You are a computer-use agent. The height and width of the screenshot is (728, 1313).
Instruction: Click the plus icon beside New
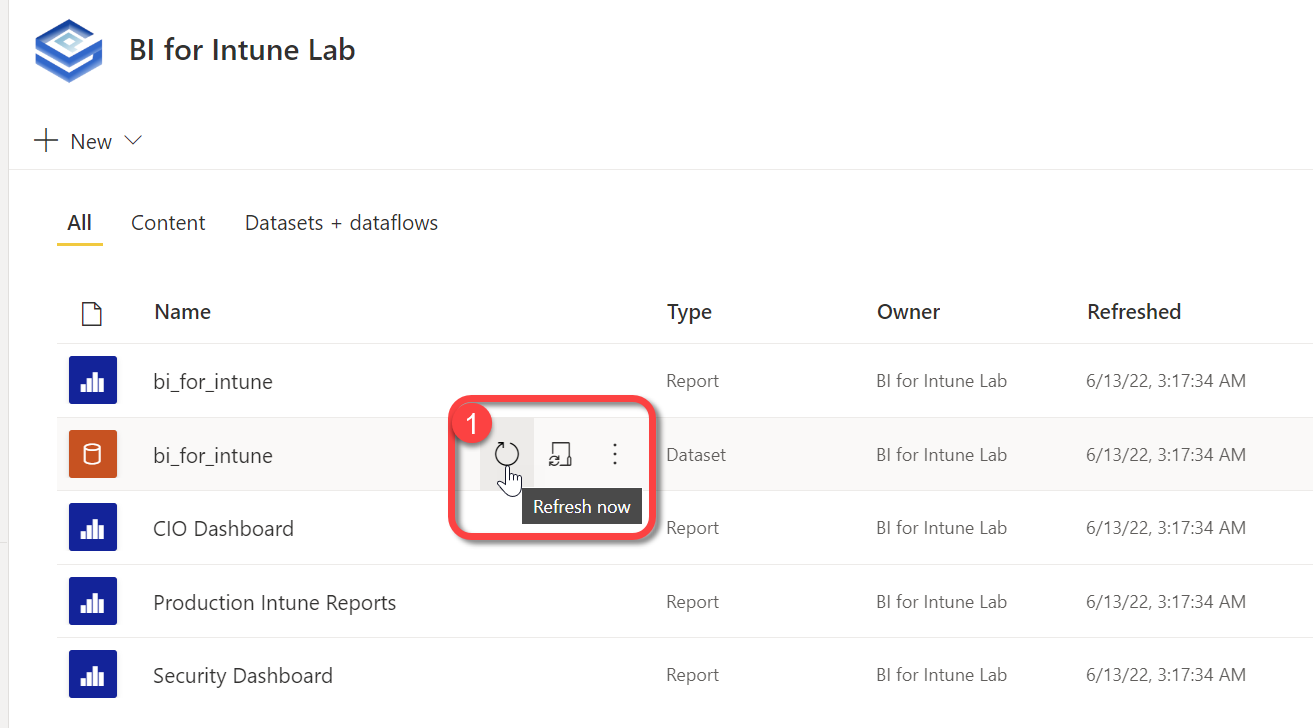pyautogui.click(x=46, y=141)
